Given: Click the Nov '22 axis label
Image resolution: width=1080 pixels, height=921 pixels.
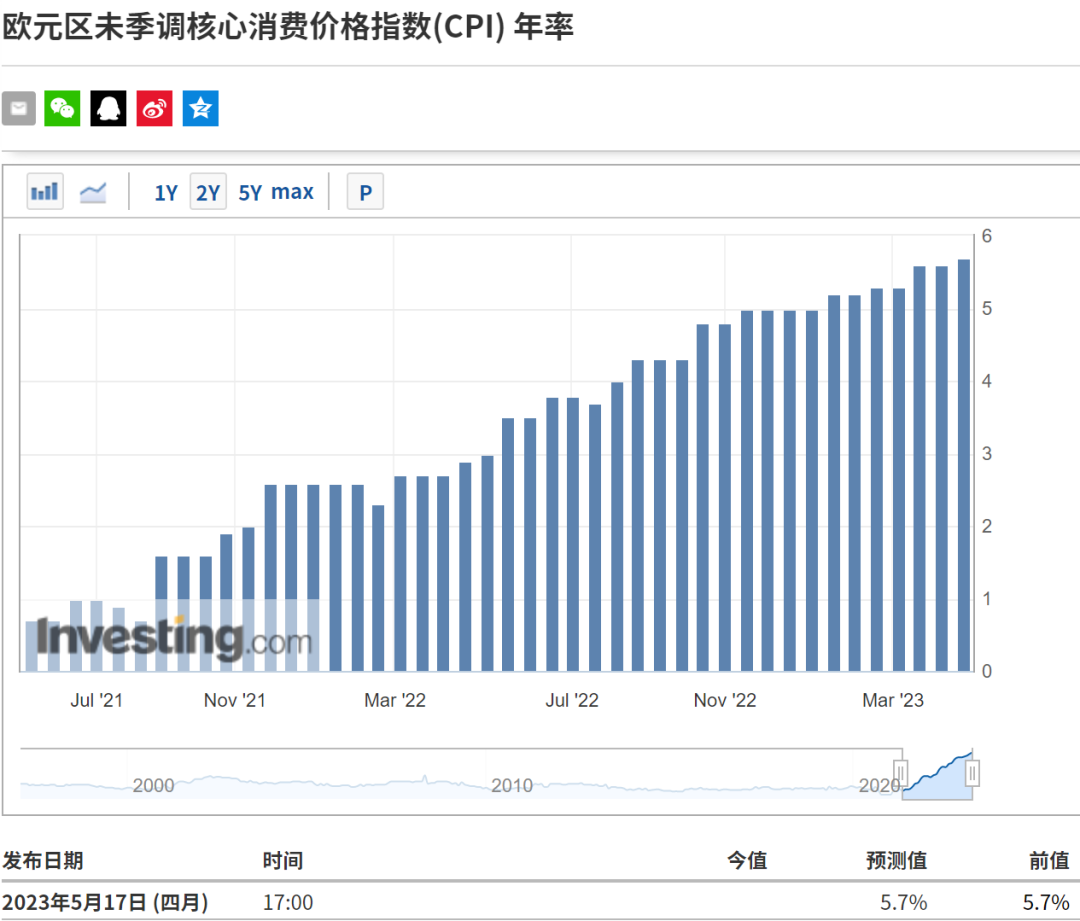Looking at the screenshot, I should click(725, 701).
